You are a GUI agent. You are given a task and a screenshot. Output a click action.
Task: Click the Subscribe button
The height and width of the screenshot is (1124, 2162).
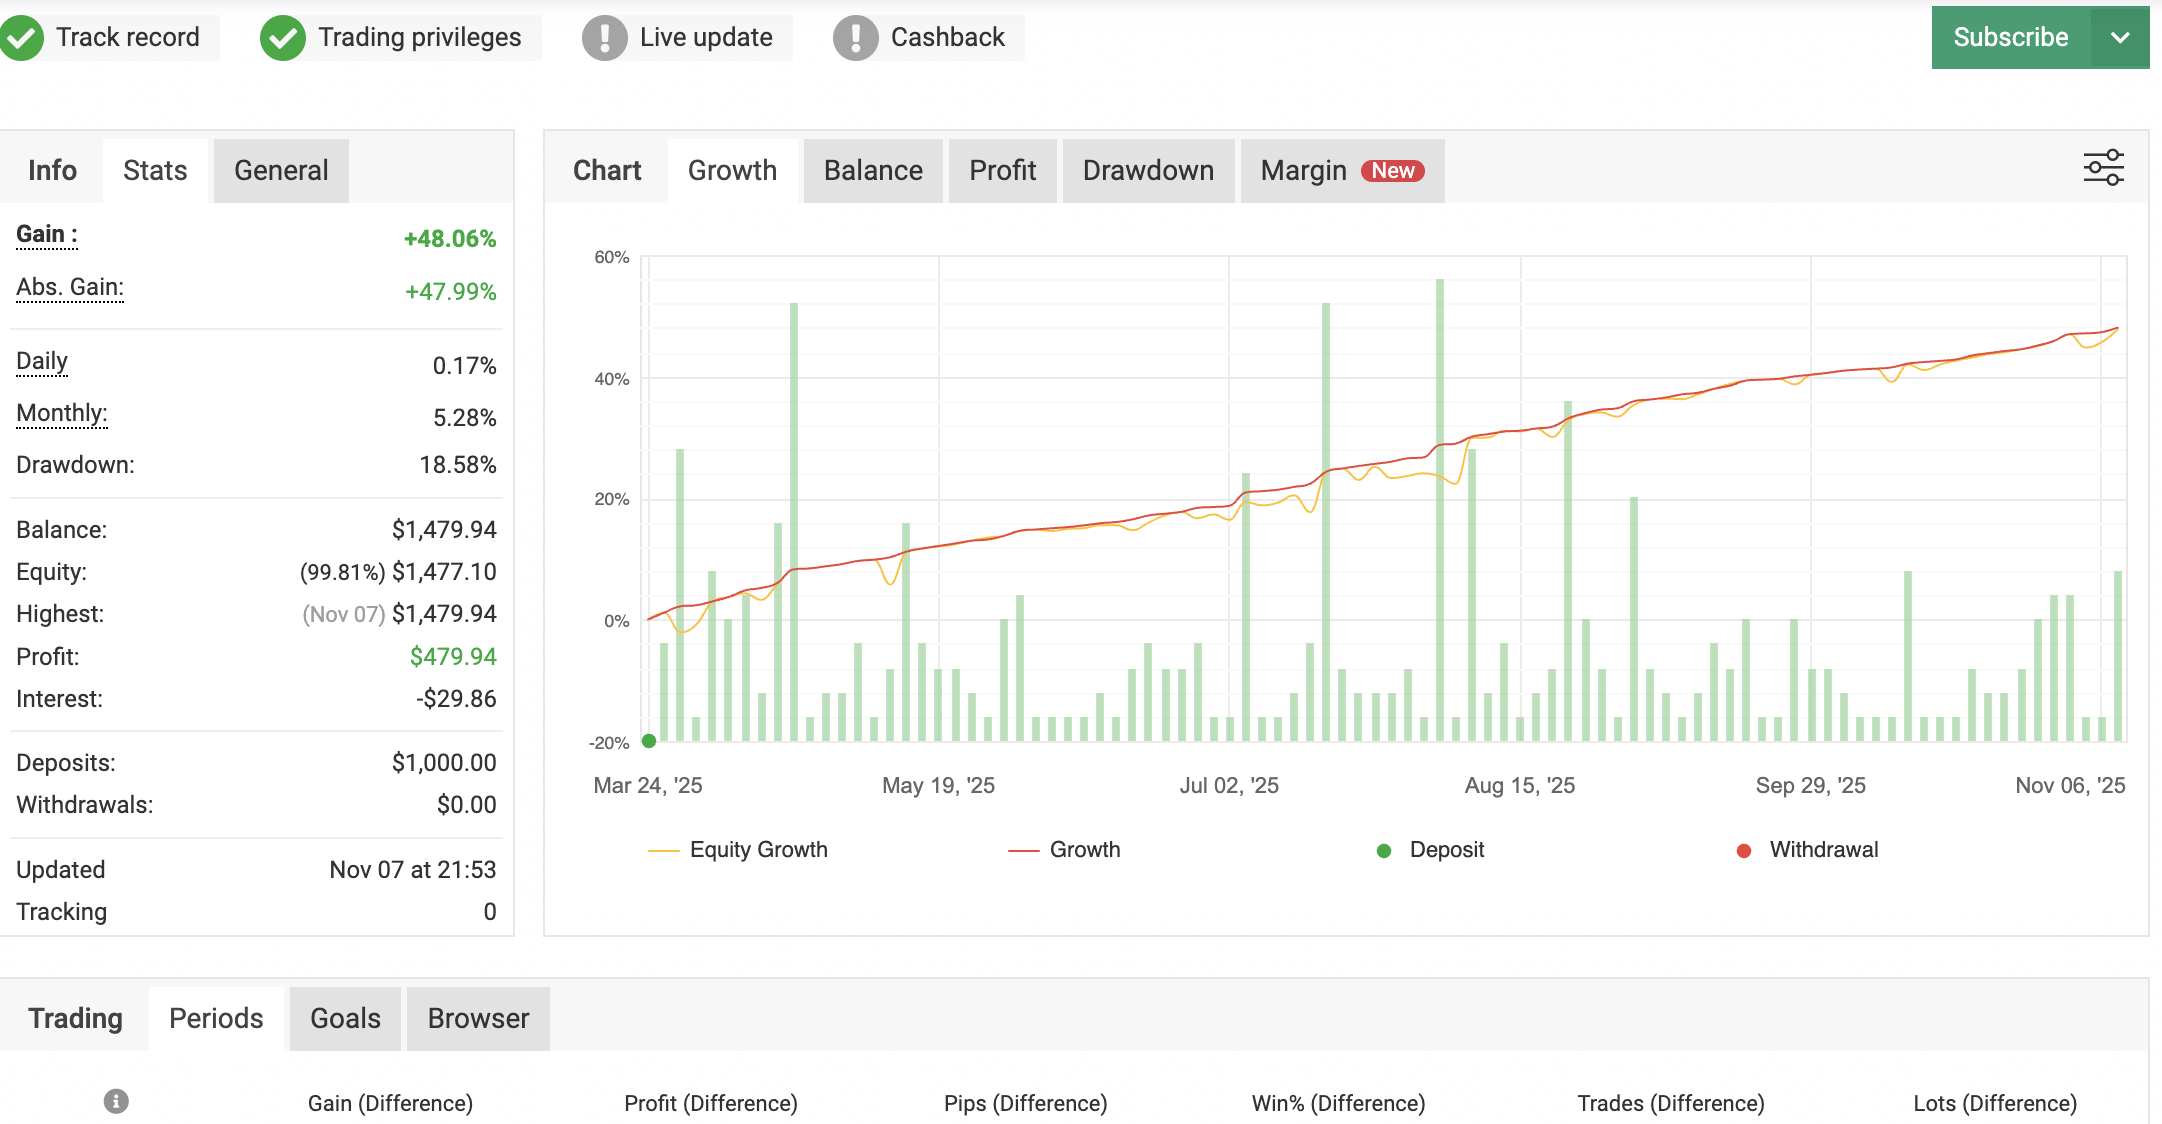pos(2010,38)
